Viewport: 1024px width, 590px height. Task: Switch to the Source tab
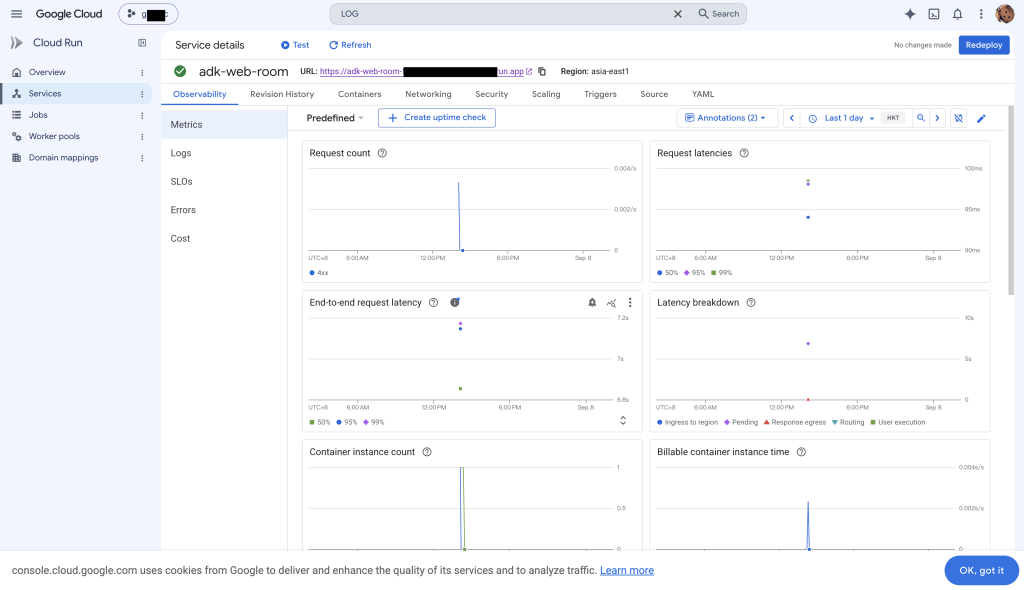point(654,94)
